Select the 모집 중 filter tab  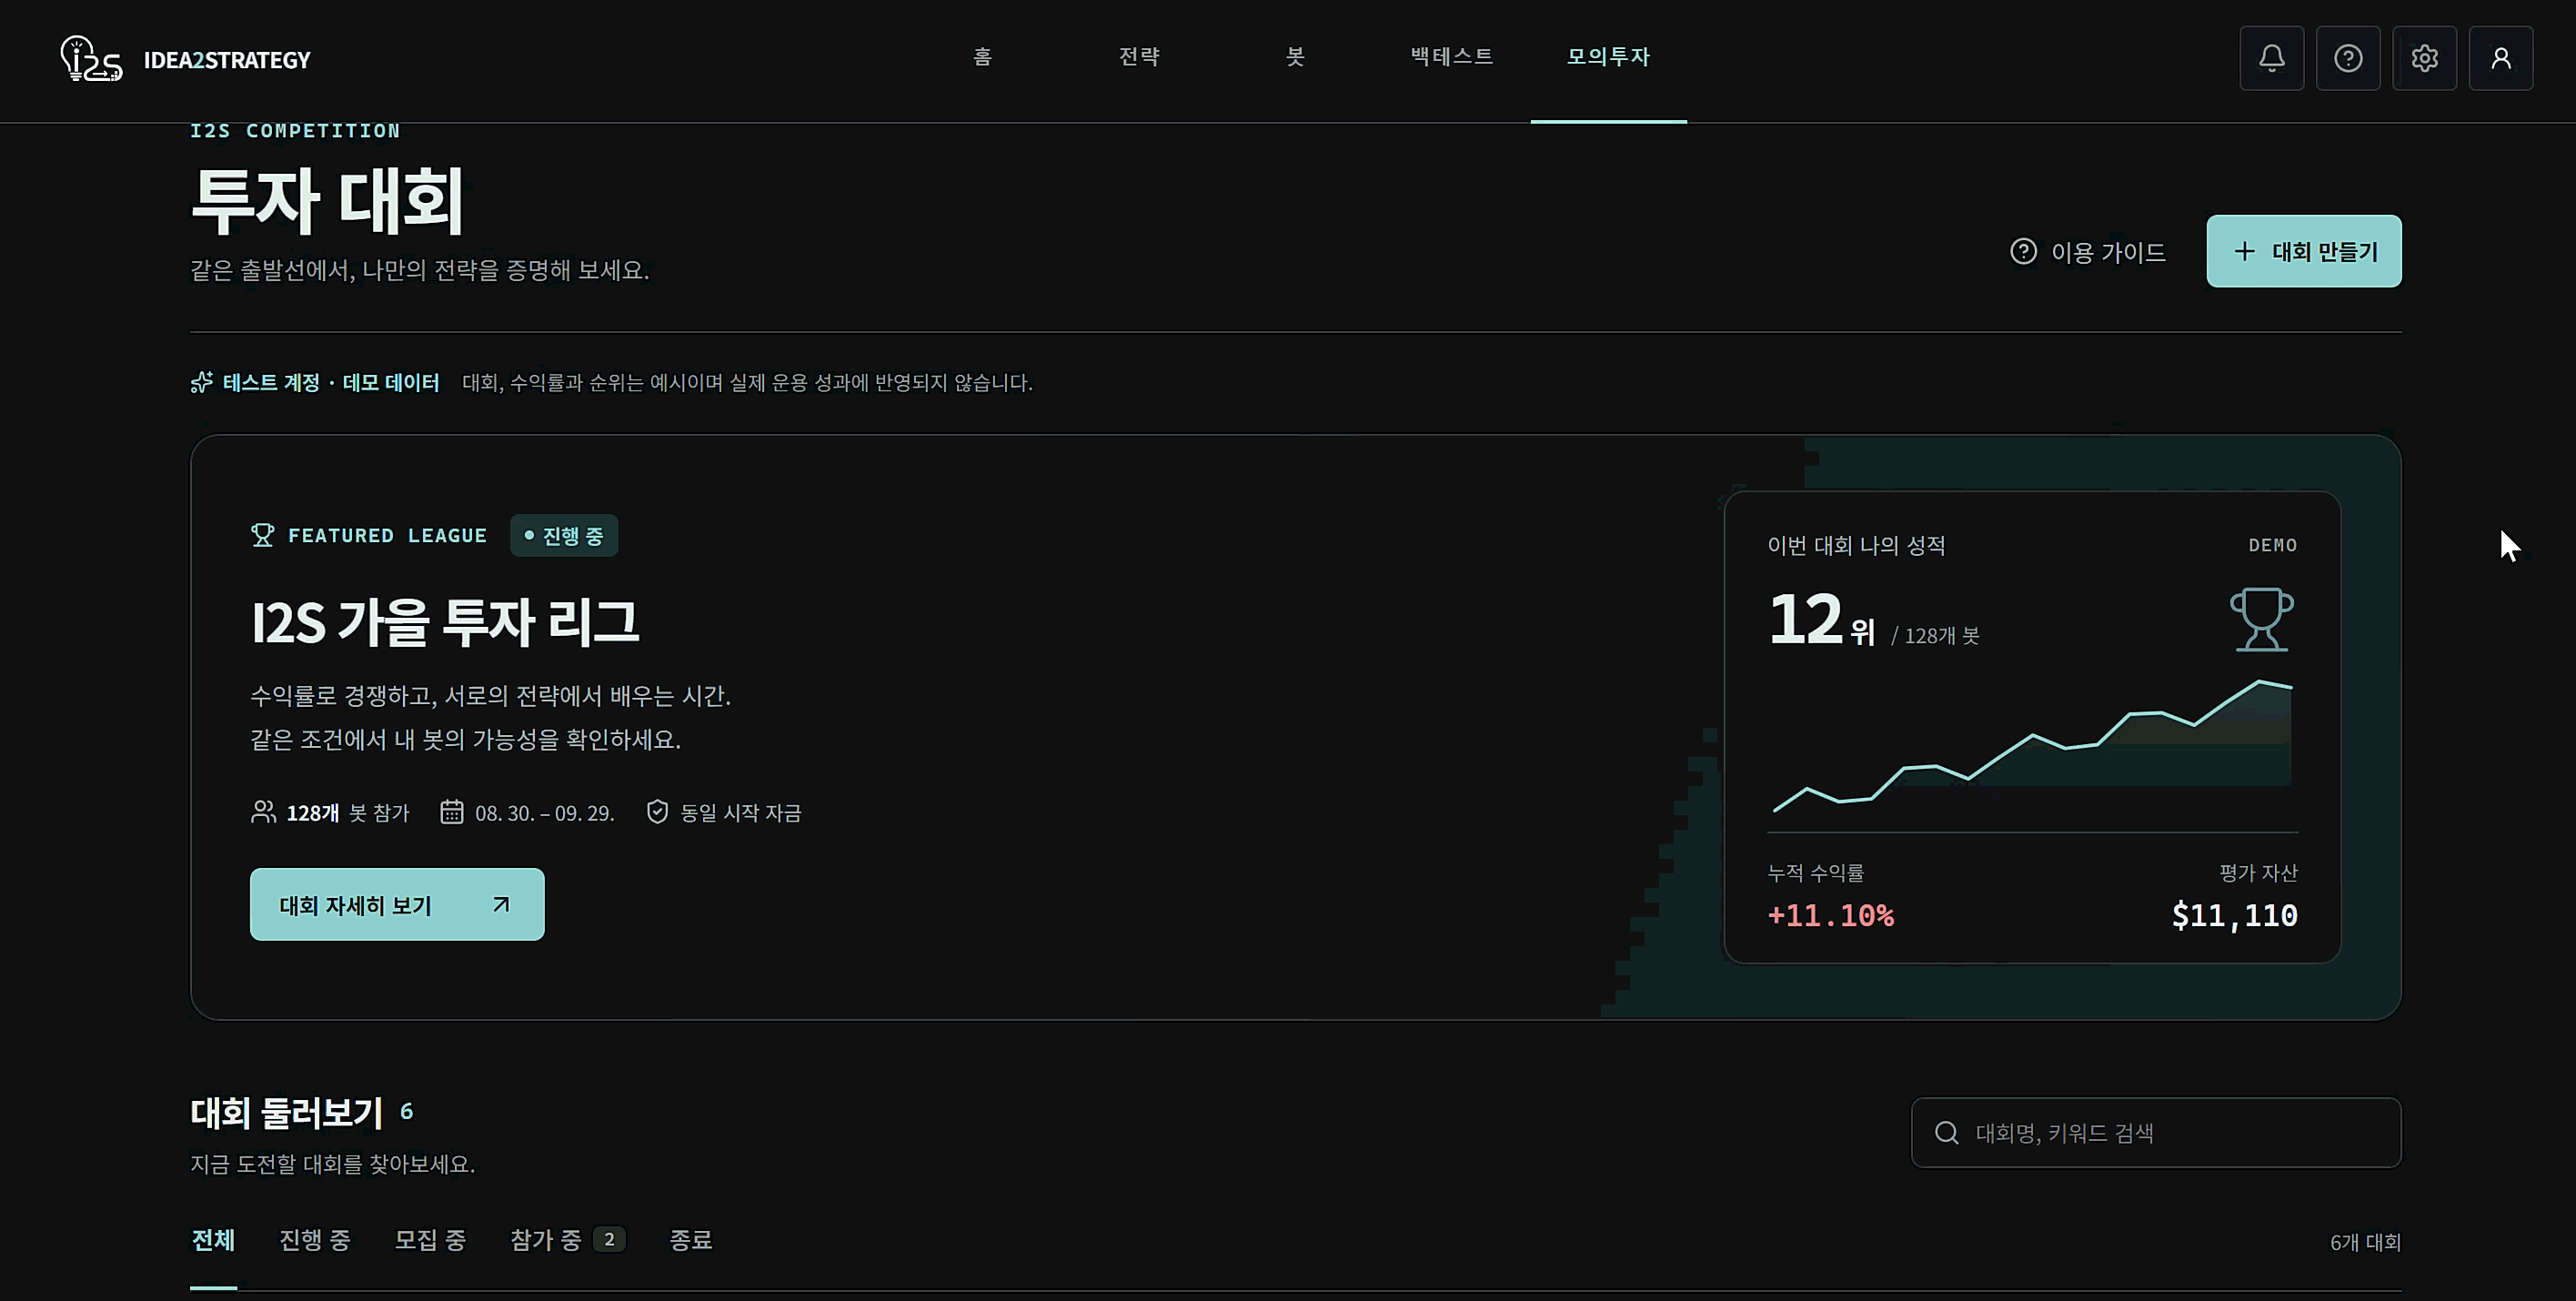(x=430, y=1240)
